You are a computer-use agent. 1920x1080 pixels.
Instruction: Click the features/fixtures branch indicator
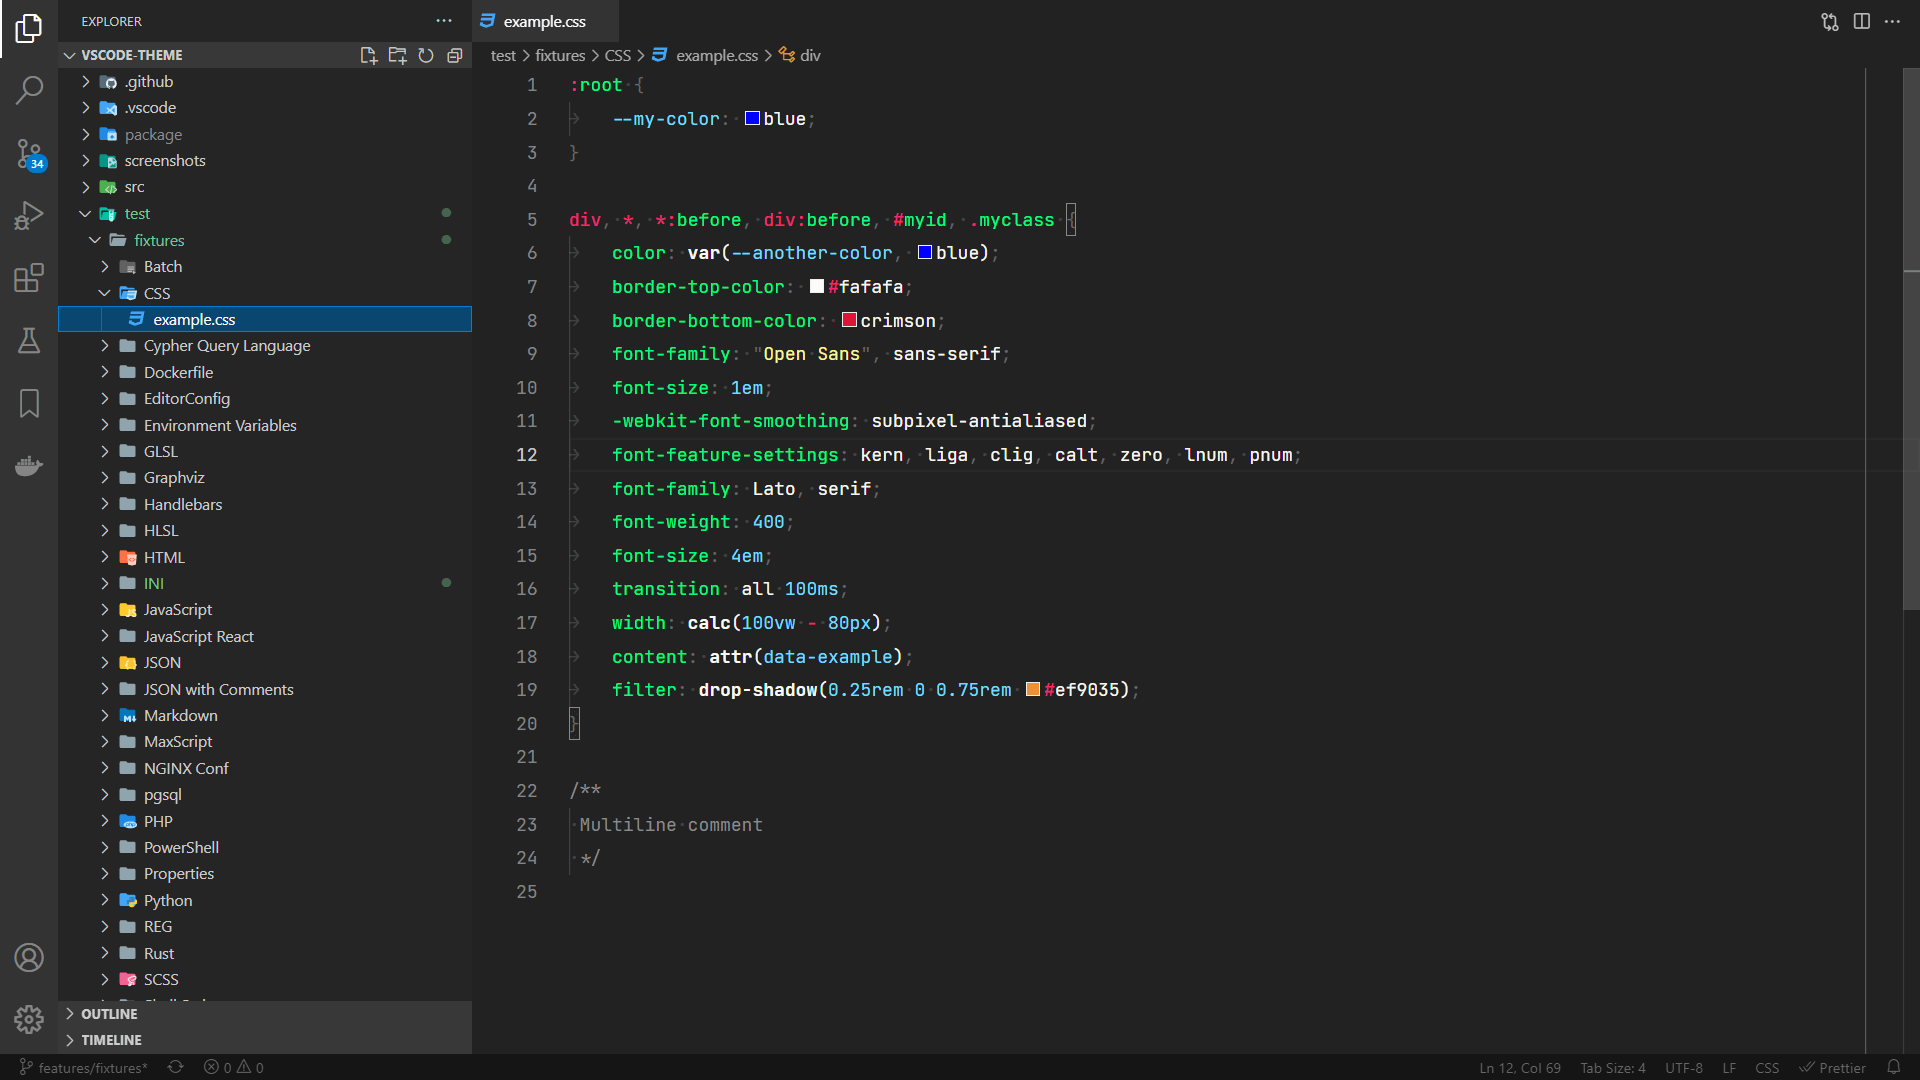coord(84,1067)
